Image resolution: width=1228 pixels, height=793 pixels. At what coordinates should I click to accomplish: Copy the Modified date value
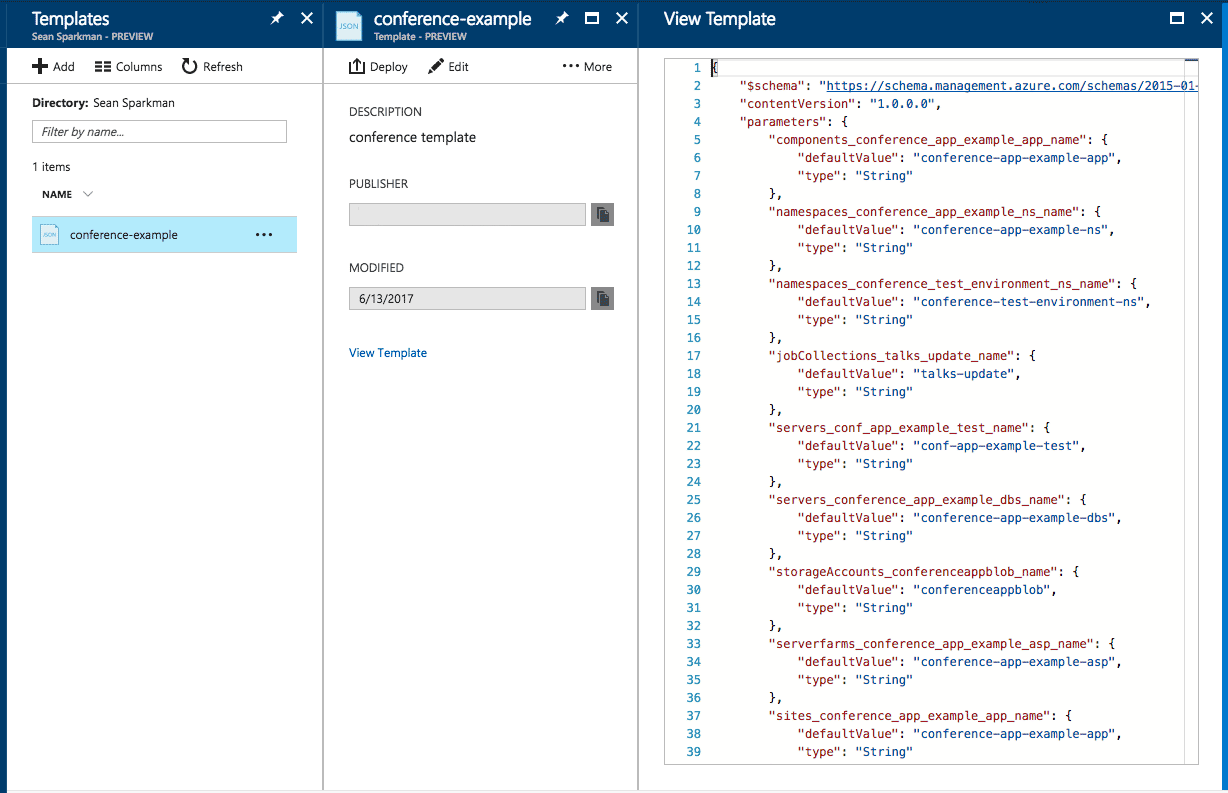[602, 299]
